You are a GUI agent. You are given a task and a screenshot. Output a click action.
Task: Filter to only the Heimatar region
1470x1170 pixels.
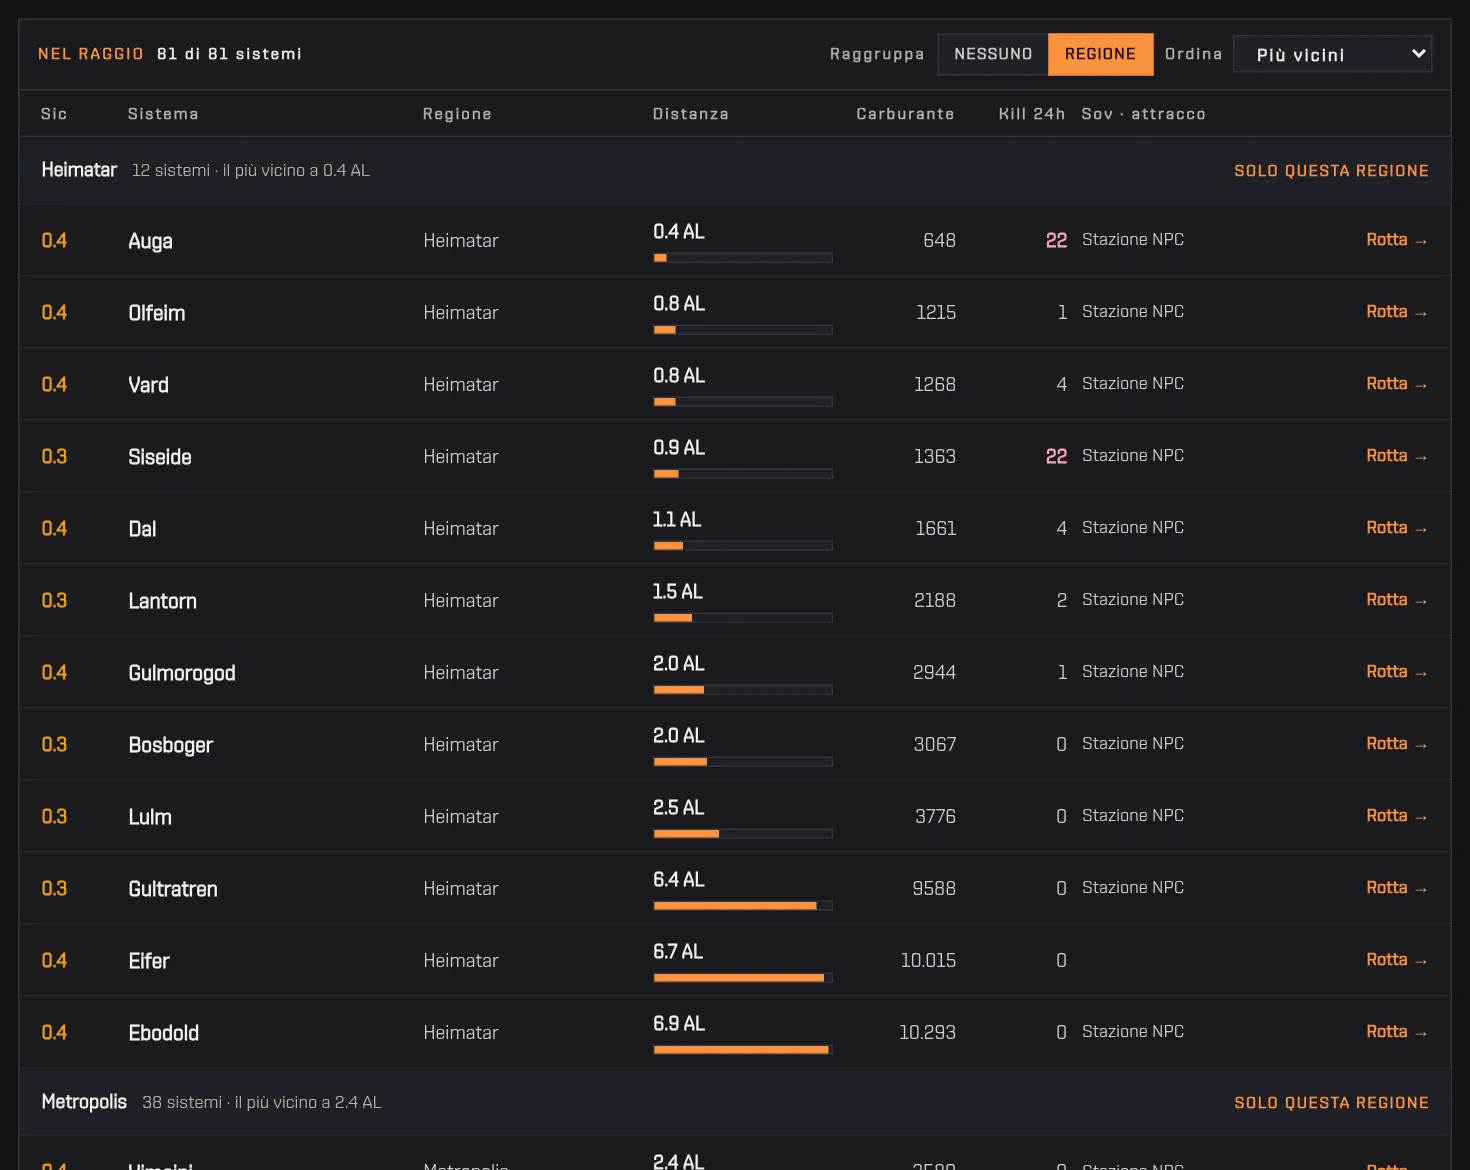1331,171
